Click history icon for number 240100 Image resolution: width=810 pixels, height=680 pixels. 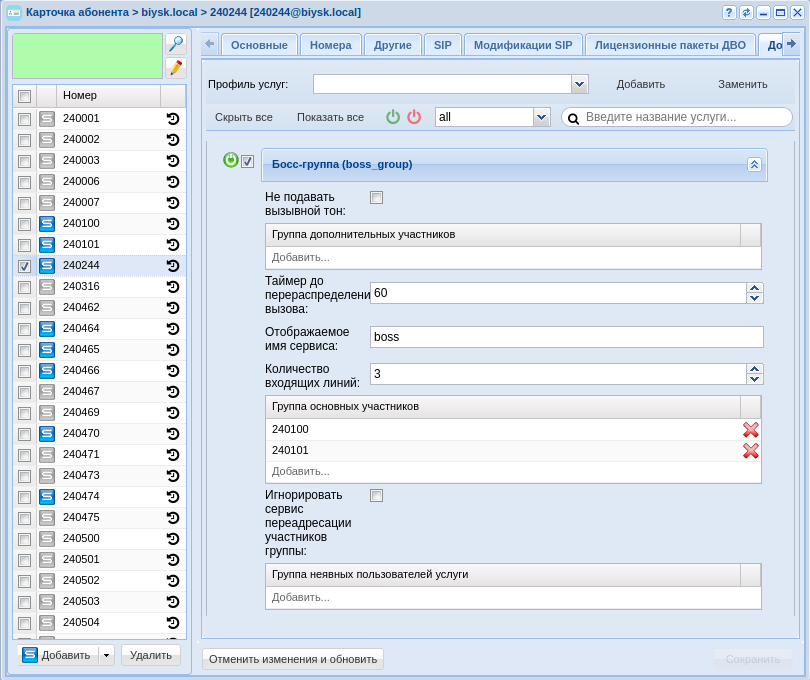[x=173, y=223]
